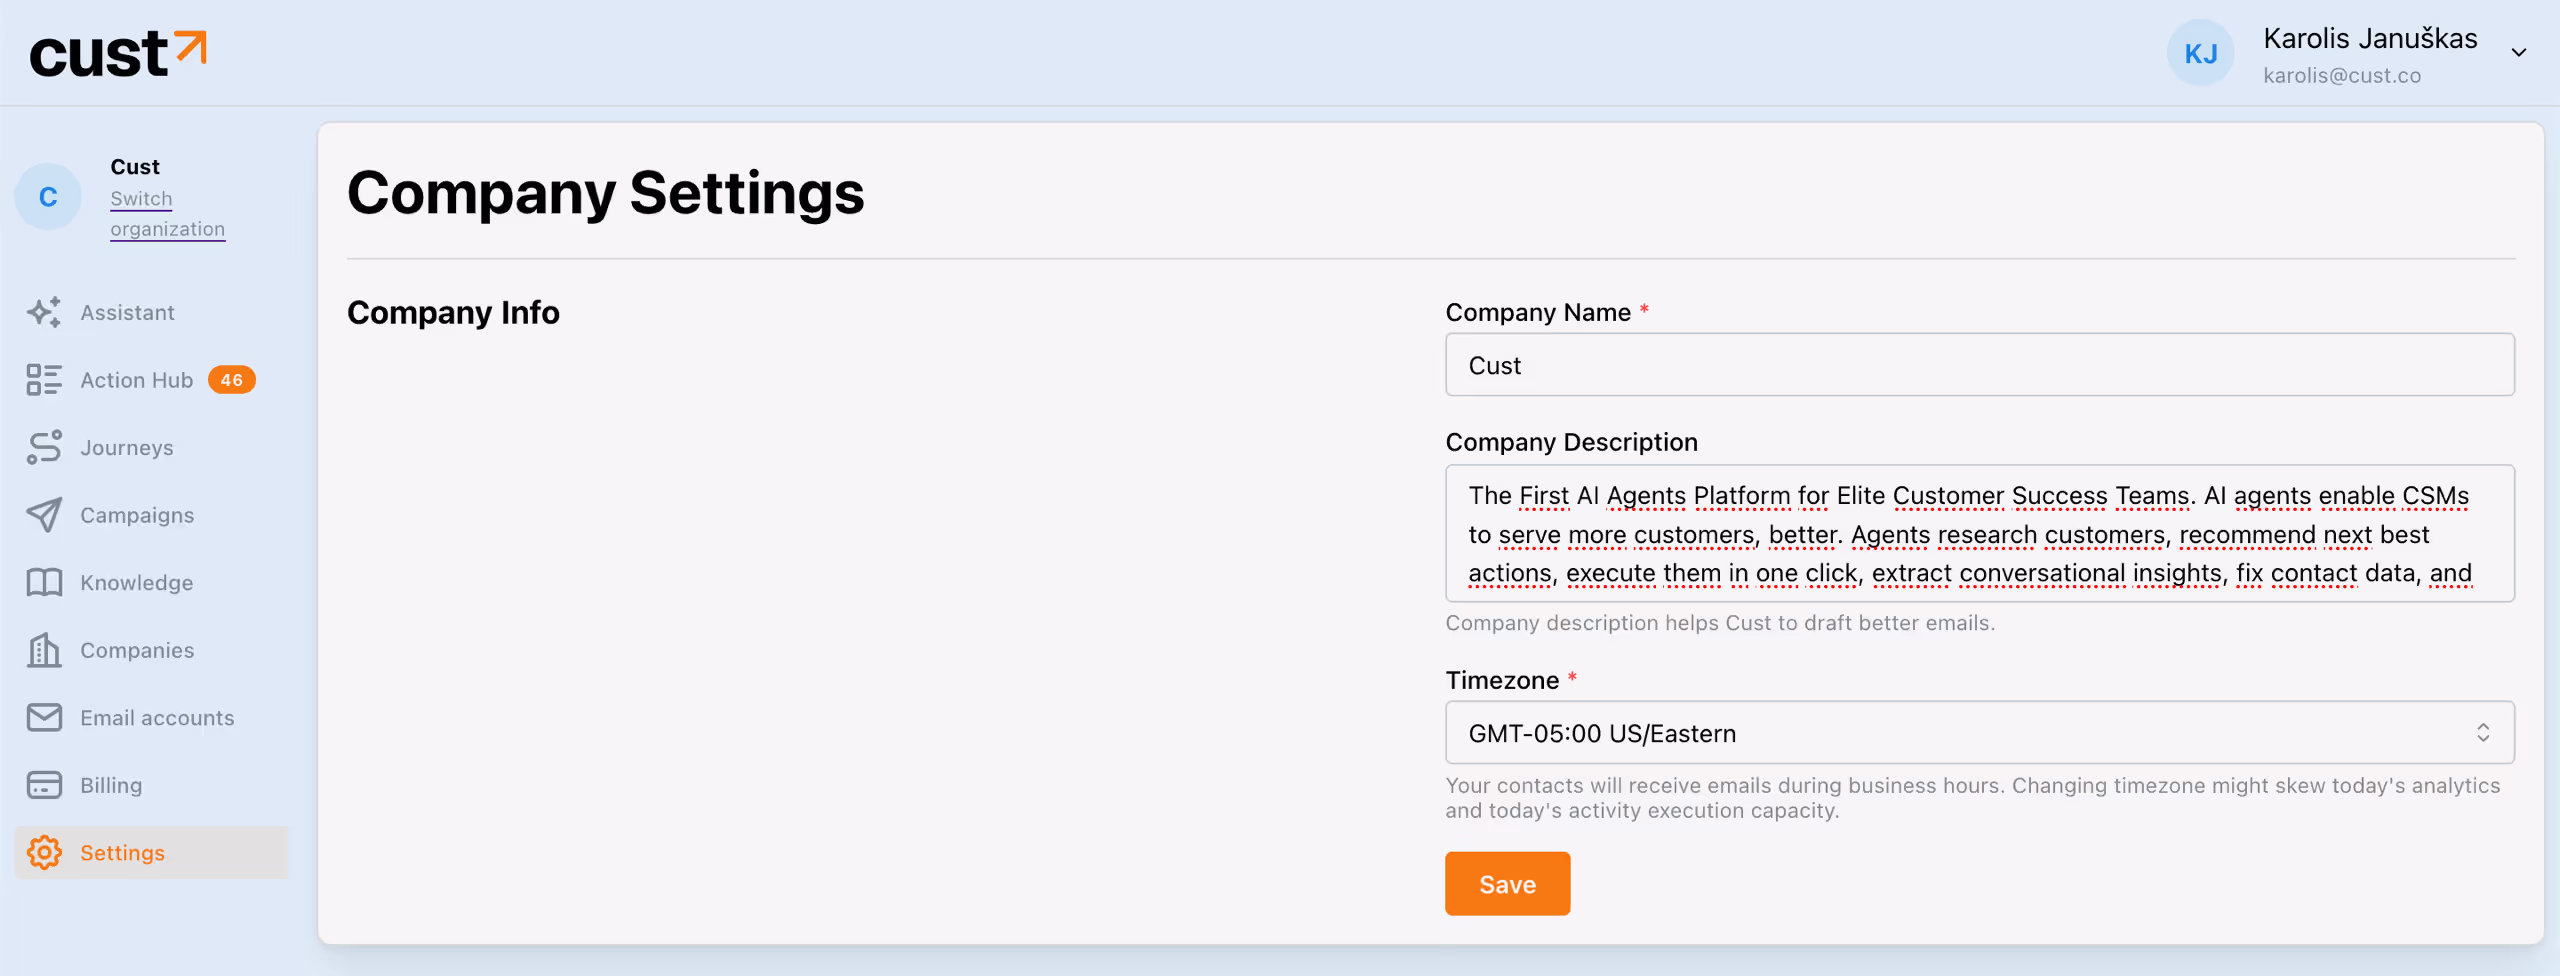Click the cust logo
The width and height of the screenshot is (2560, 976).
[118, 54]
